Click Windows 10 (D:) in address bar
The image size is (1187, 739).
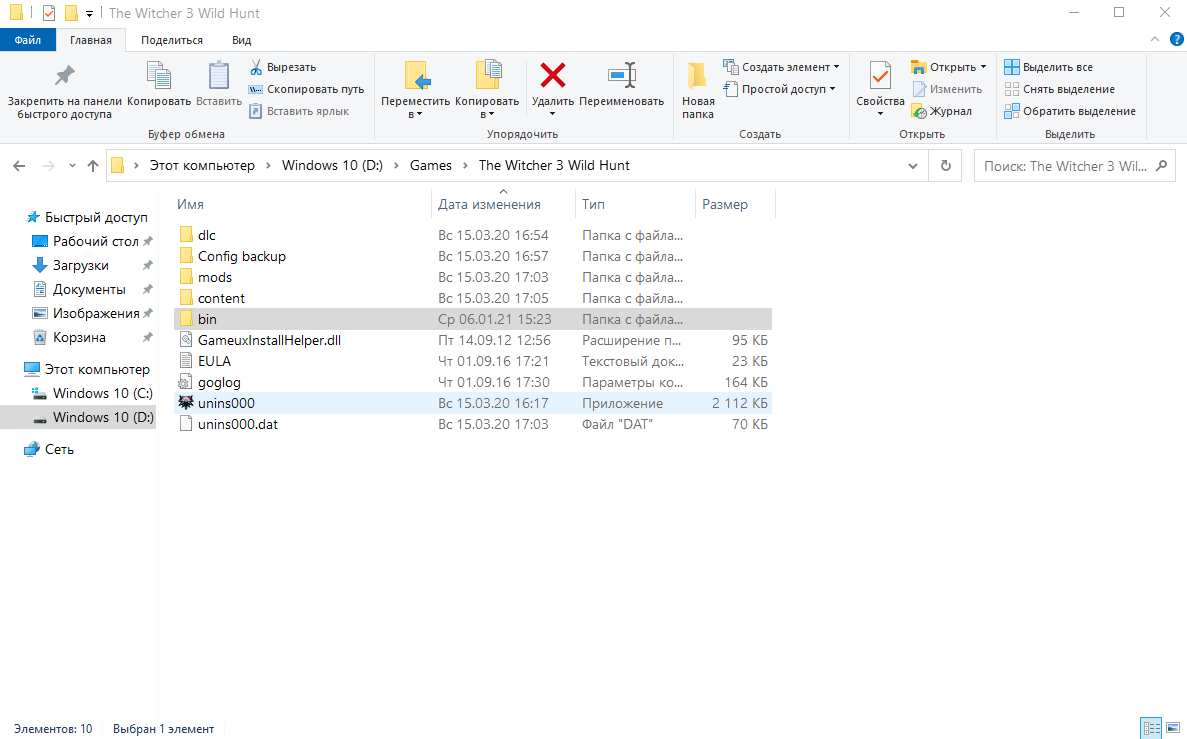click(332, 166)
